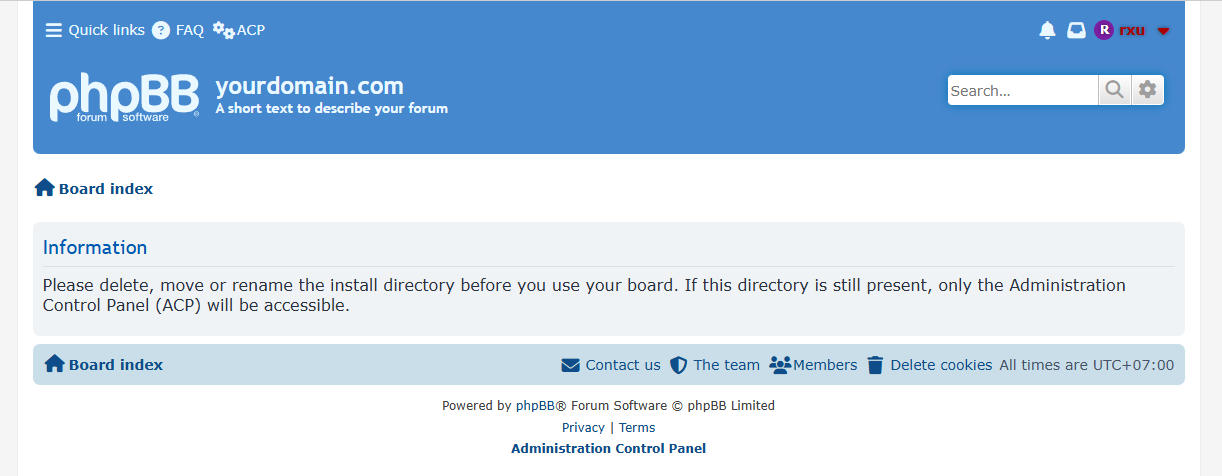
Task: Expand the Quick links menu
Action: coord(95,30)
